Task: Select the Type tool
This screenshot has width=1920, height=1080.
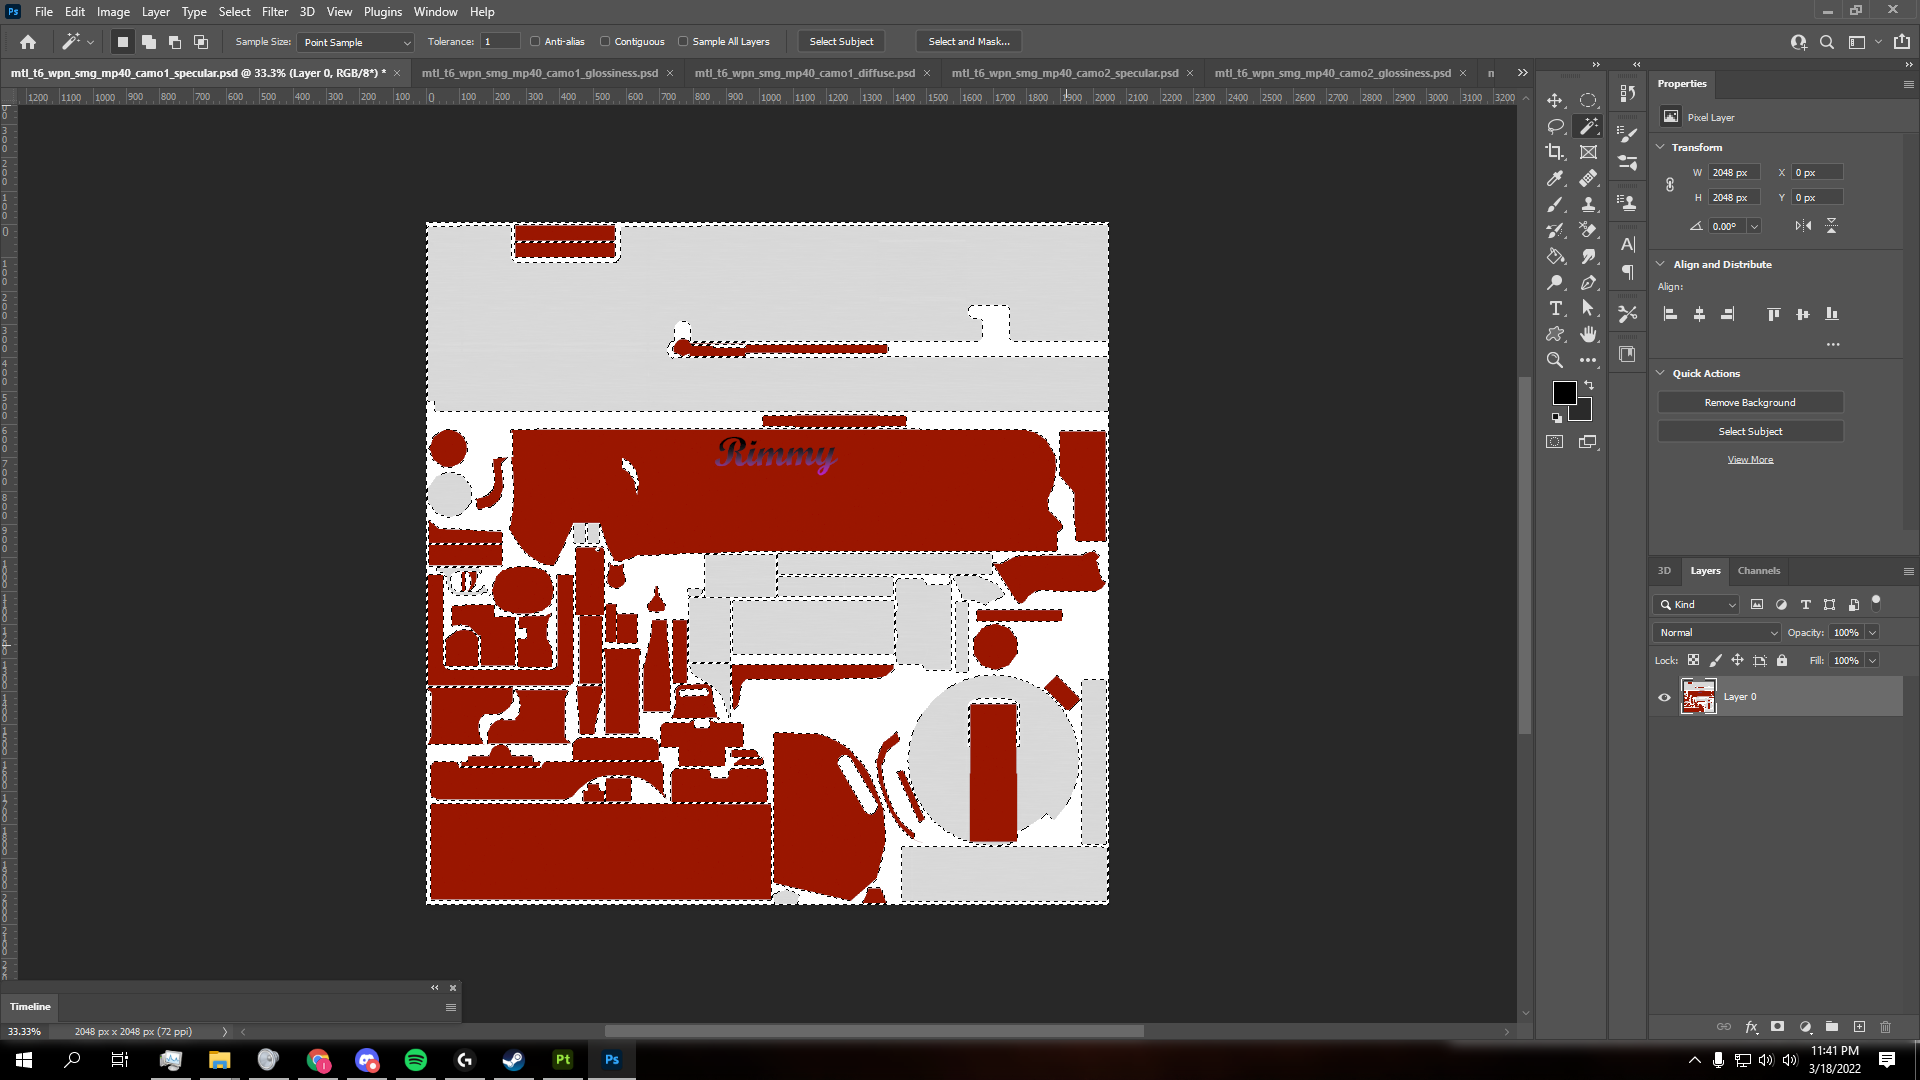Action: point(1556,307)
